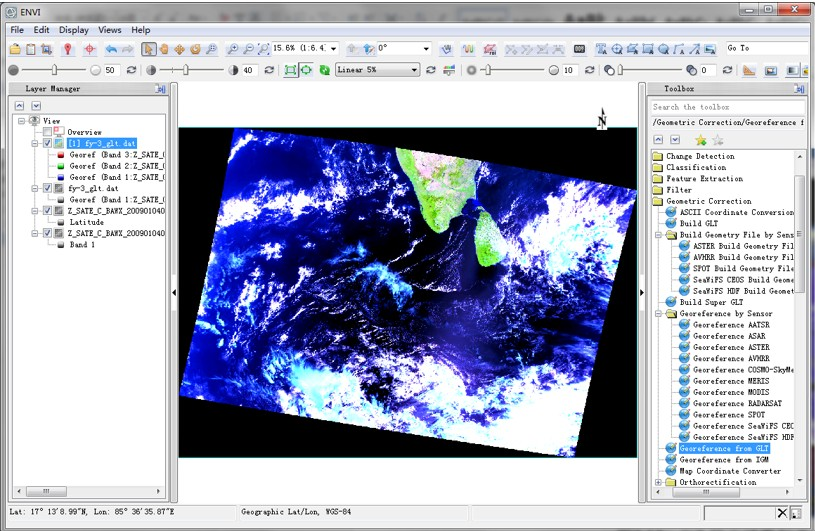
Task: Click the fixed Zoom Out icon
Action: pyautogui.click(x=248, y=49)
